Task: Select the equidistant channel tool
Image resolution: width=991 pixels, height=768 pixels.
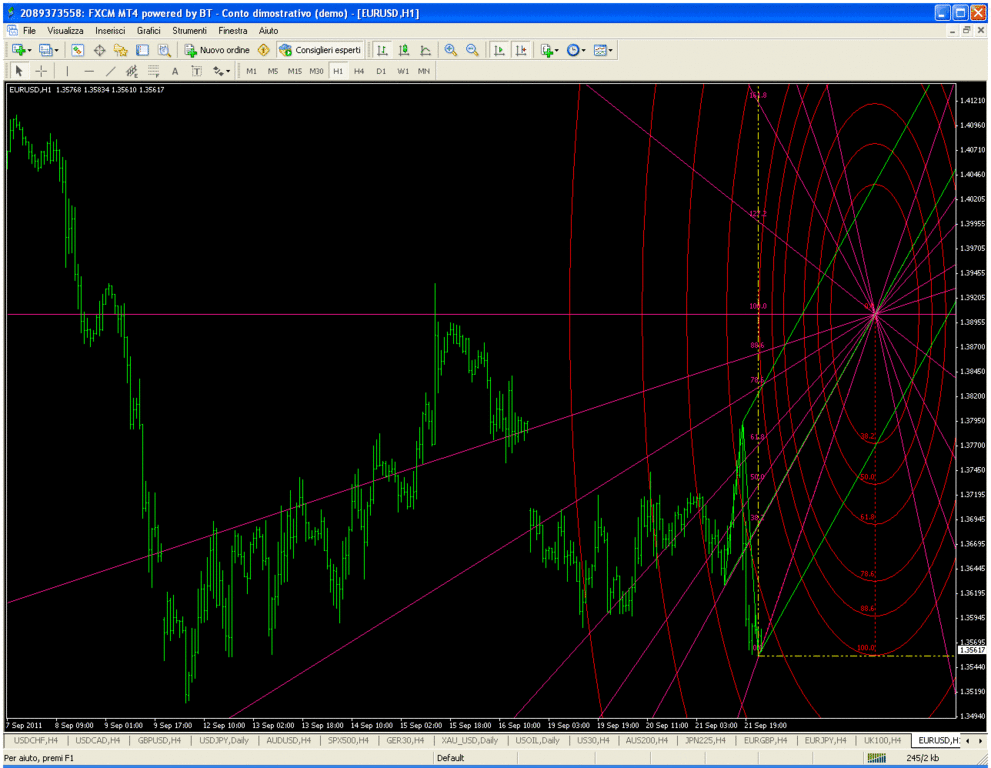Action: pyautogui.click(x=131, y=71)
